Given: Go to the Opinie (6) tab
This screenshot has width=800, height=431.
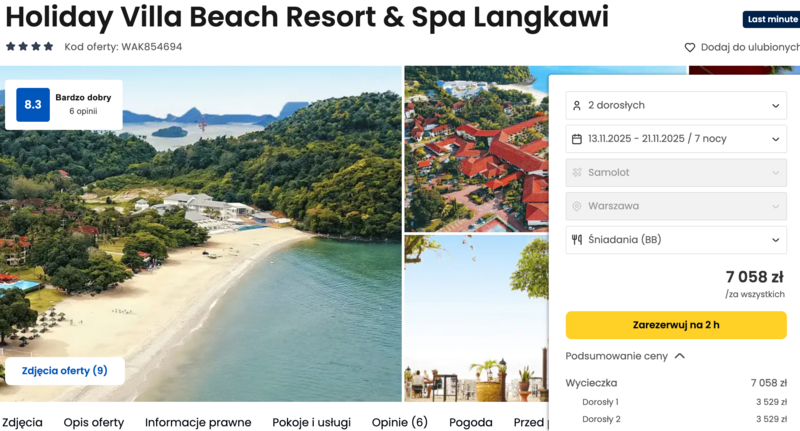Looking at the screenshot, I should tap(399, 422).
